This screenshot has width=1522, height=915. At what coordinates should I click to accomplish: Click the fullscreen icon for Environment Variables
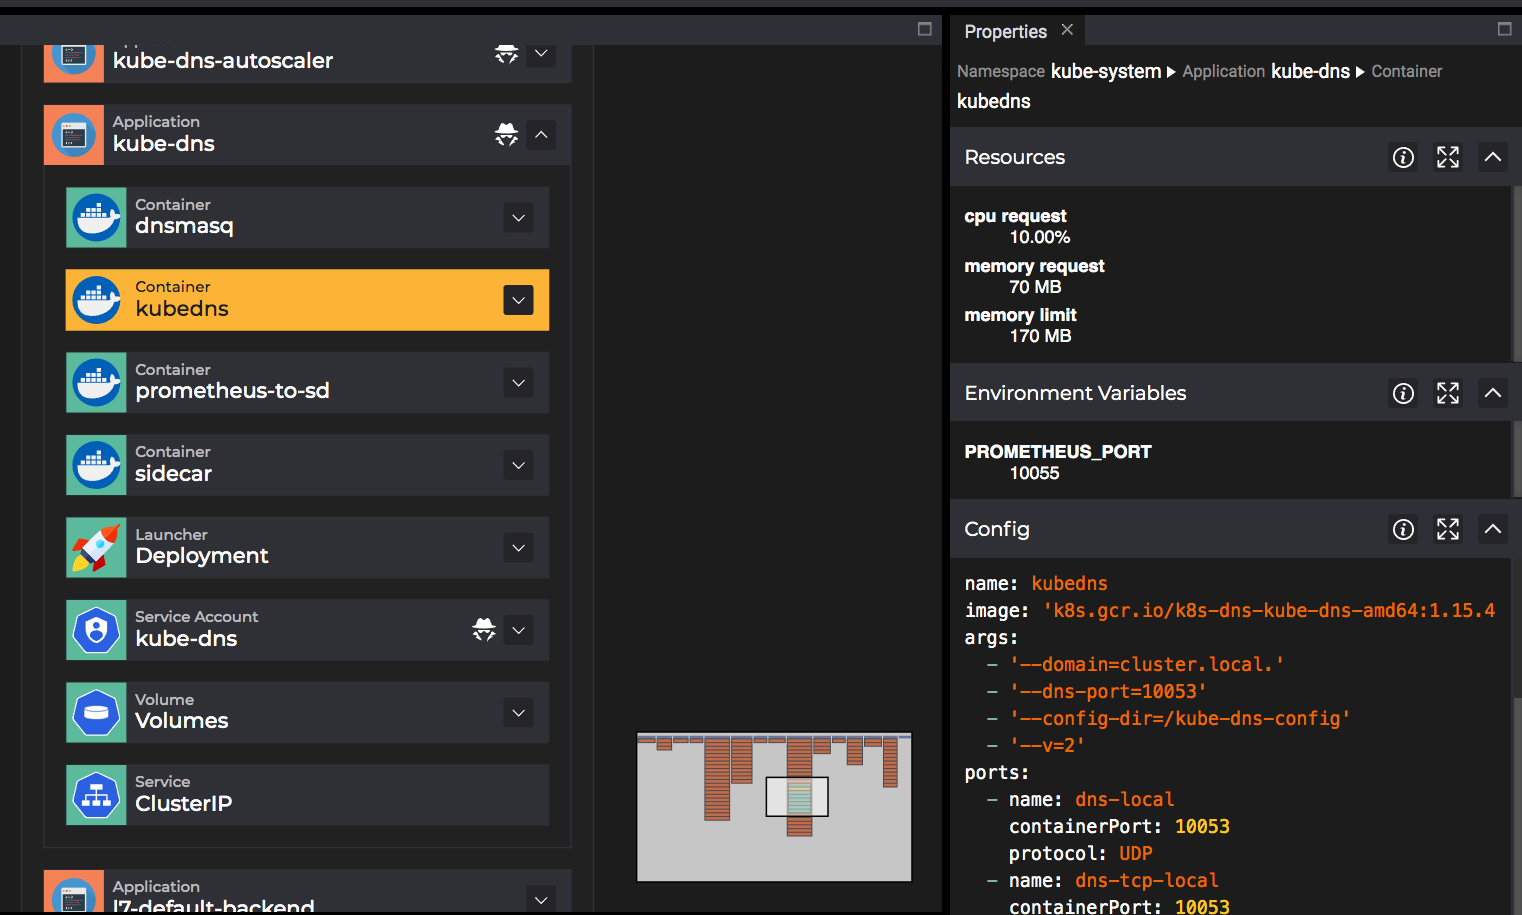(1447, 393)
